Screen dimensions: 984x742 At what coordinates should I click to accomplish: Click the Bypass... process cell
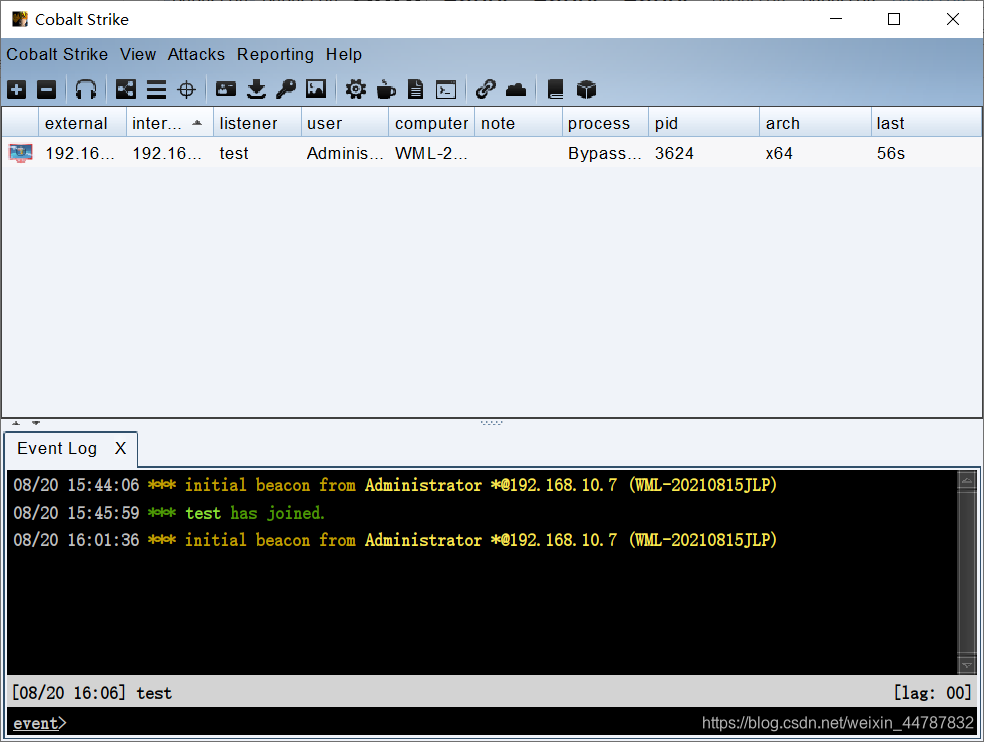click(604, 153)
